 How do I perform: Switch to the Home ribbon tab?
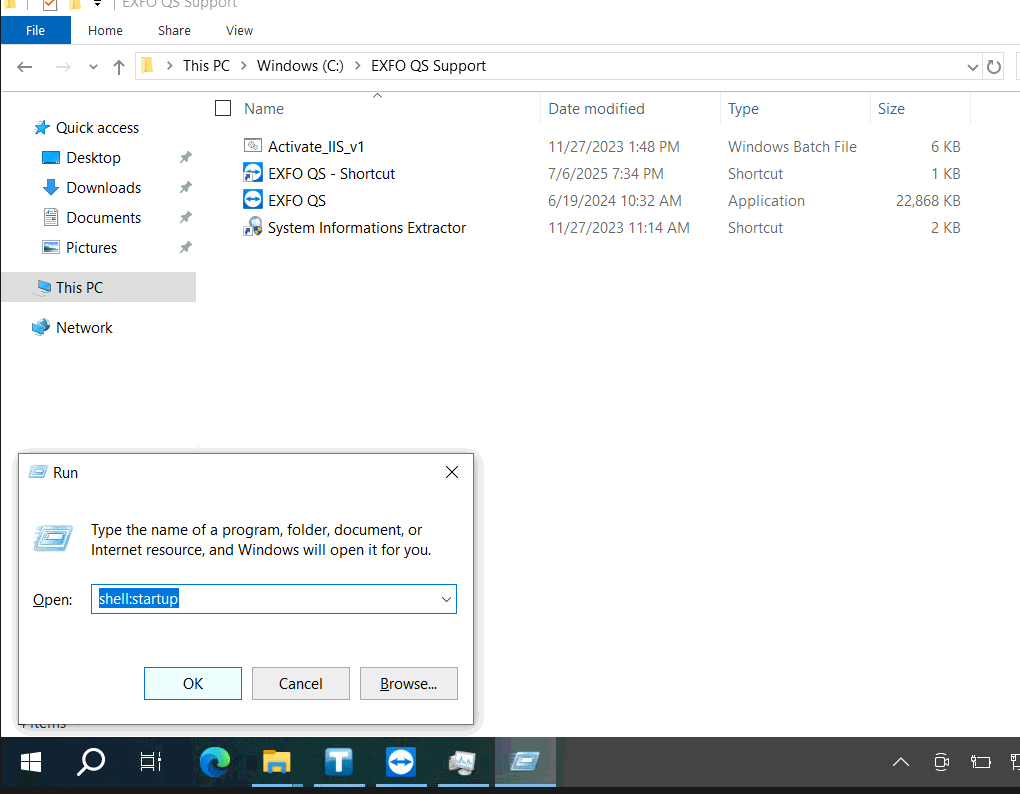coord(105,31)
